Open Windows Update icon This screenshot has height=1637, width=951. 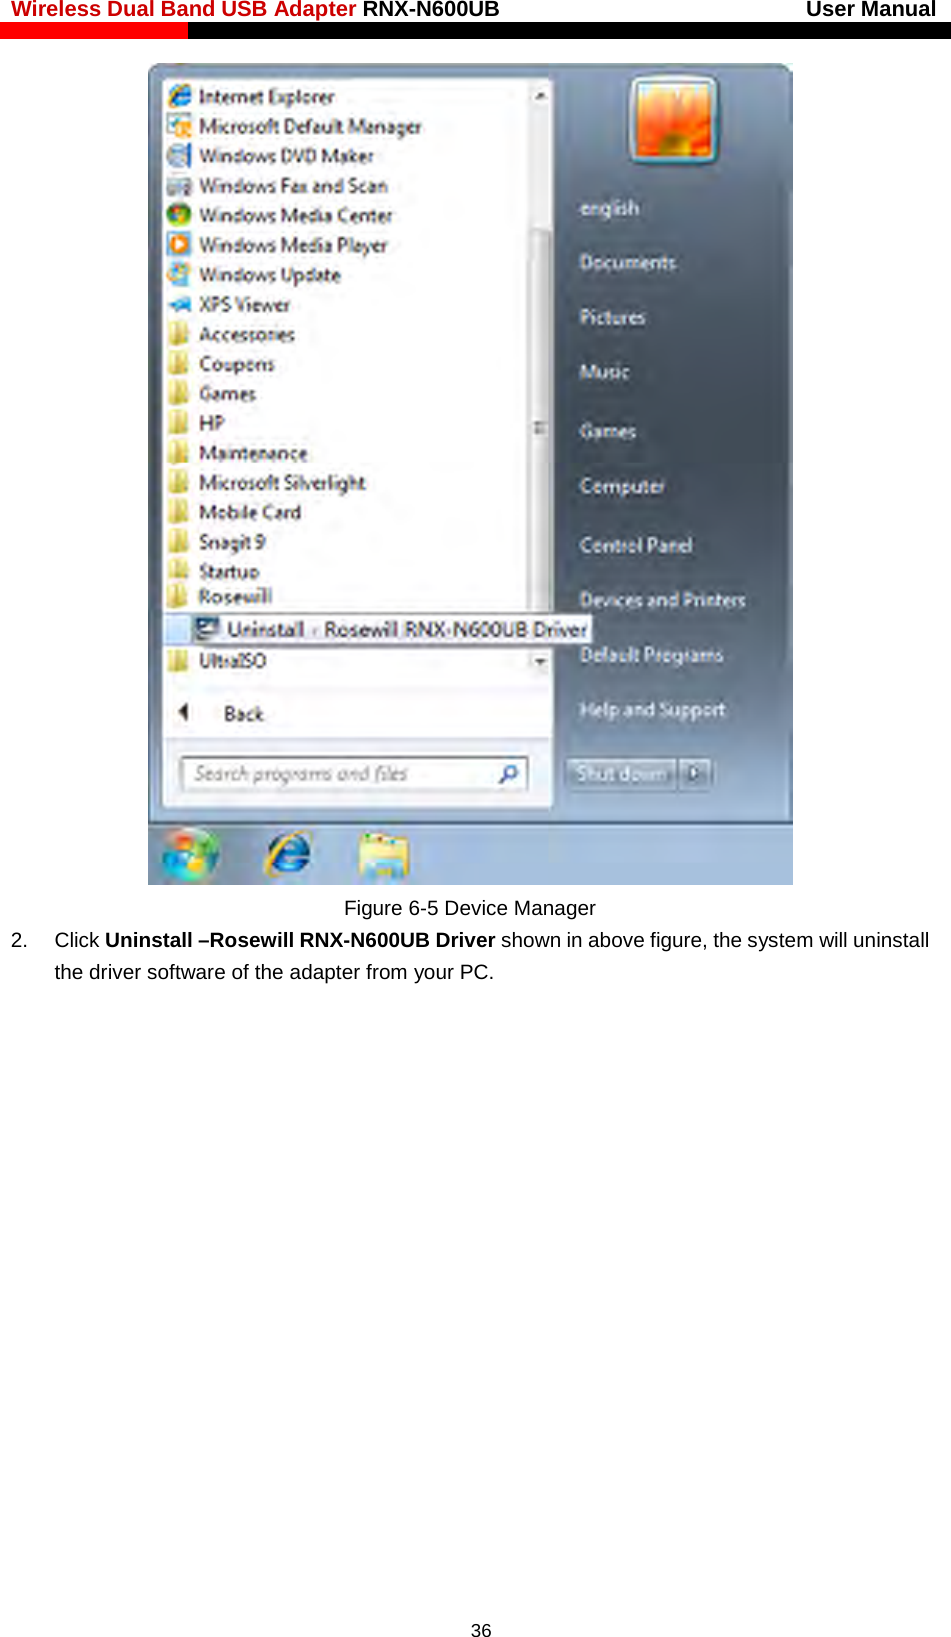(x=179, y=274)
